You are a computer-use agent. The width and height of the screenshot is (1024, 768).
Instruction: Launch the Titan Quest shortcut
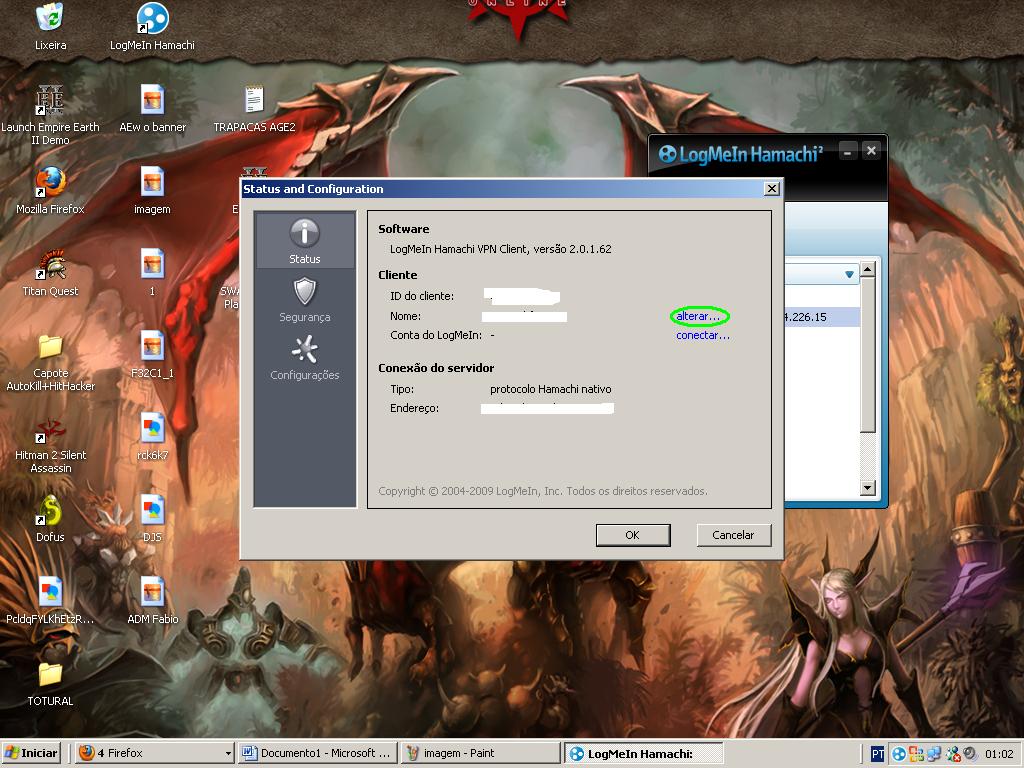point(50,265)
